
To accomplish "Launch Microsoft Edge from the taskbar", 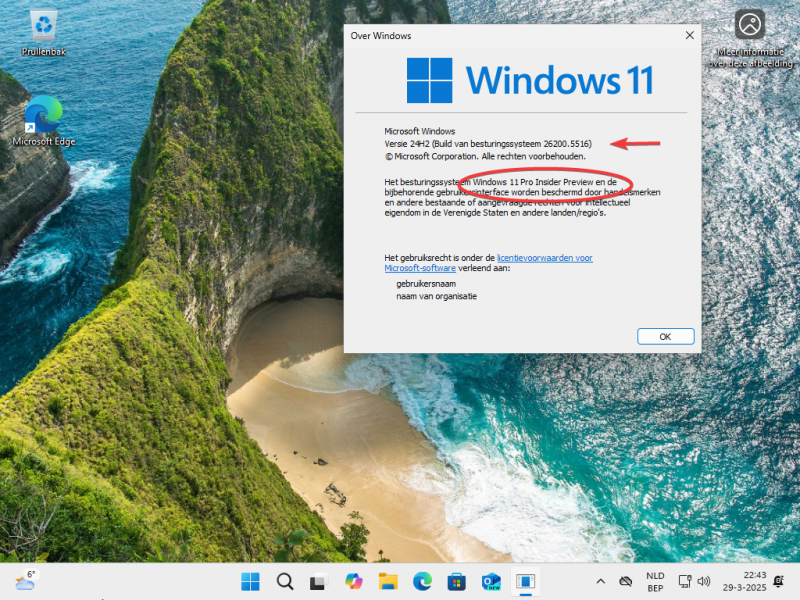I will click(422, 581).
